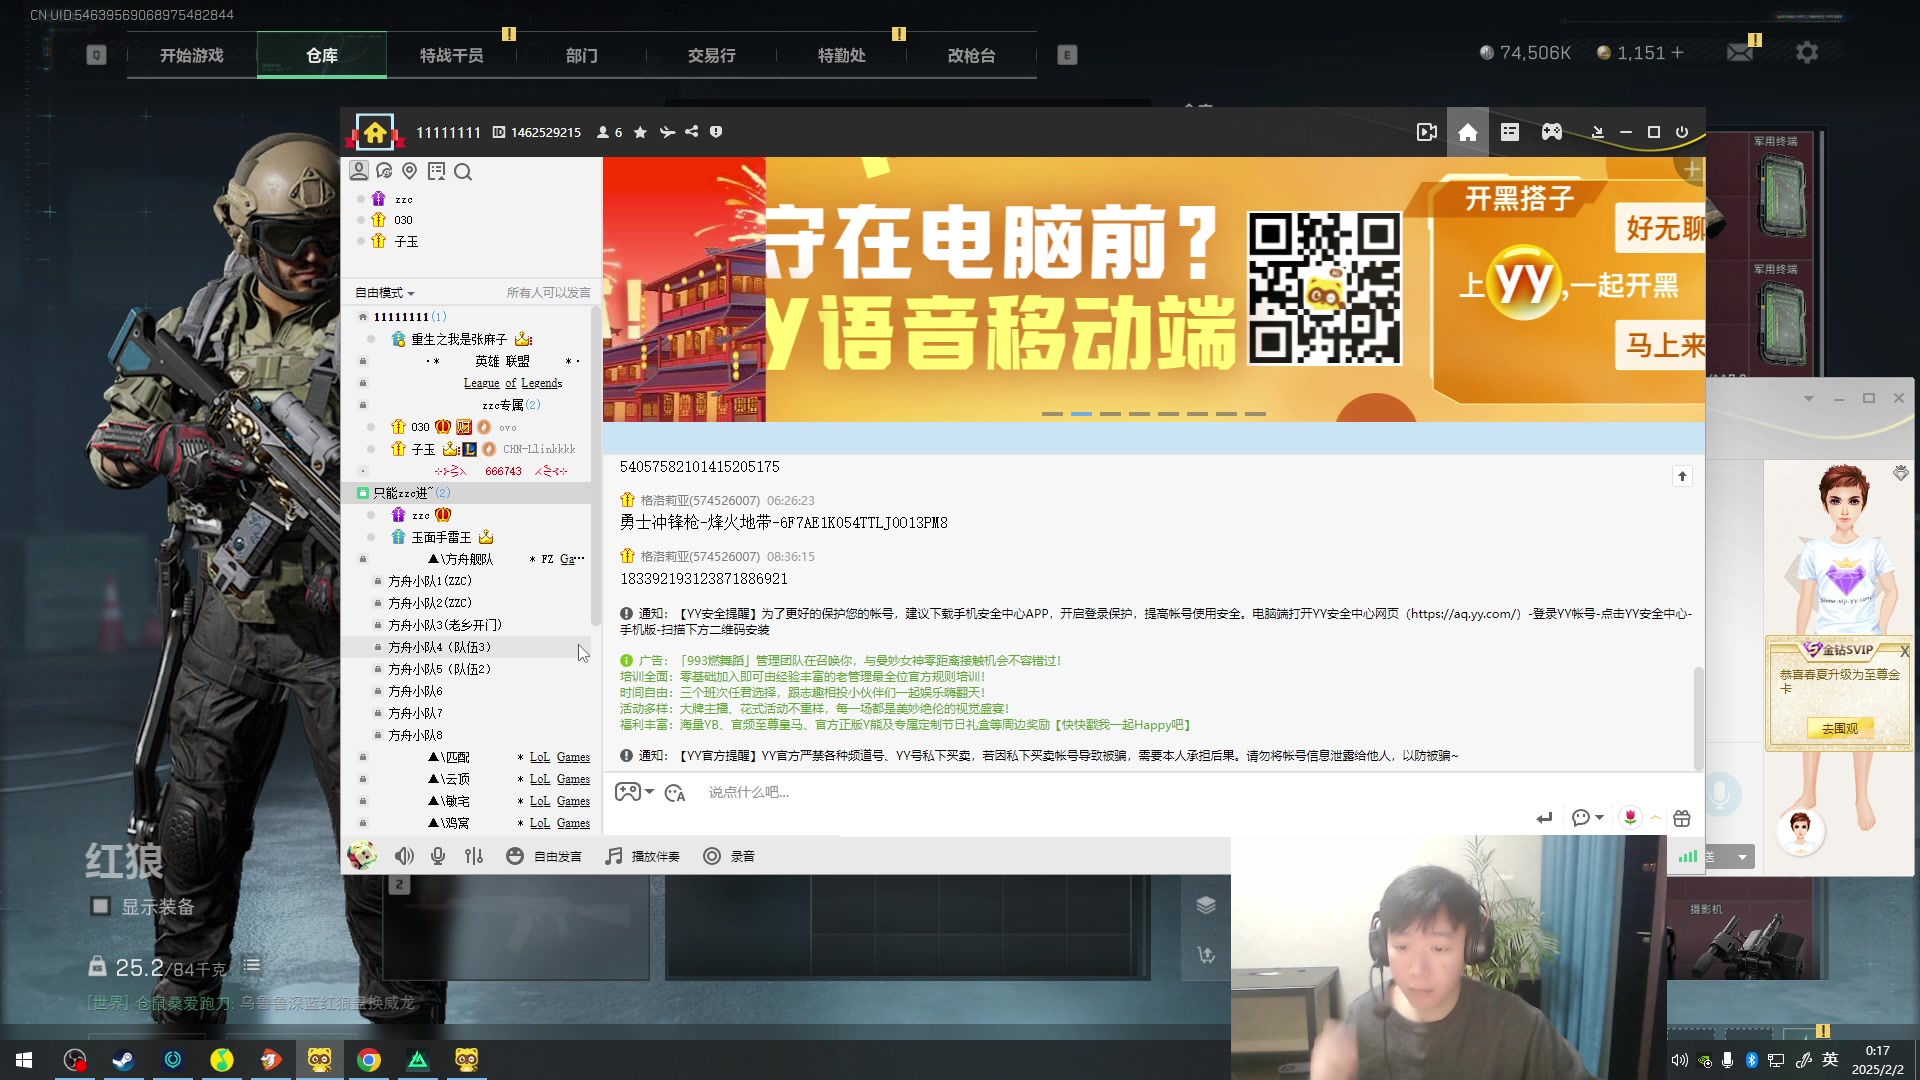
Task: Switch to the 开始游戏 tab
Action: coord(192,55)
